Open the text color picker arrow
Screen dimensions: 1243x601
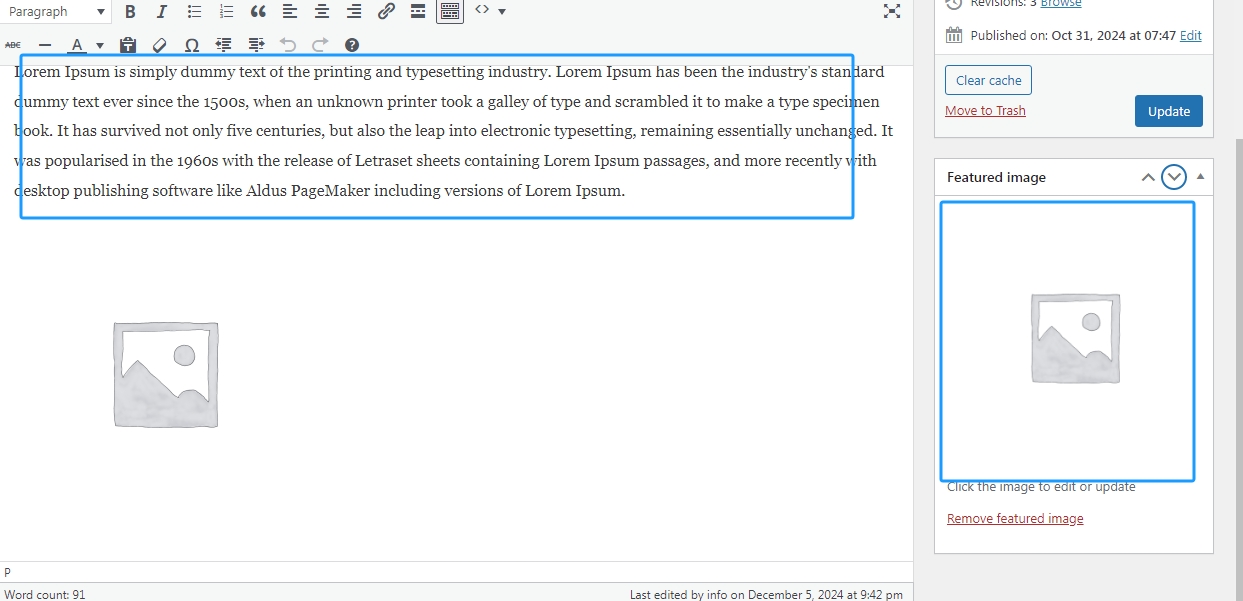pyautogui.click(x=100, y=45)
